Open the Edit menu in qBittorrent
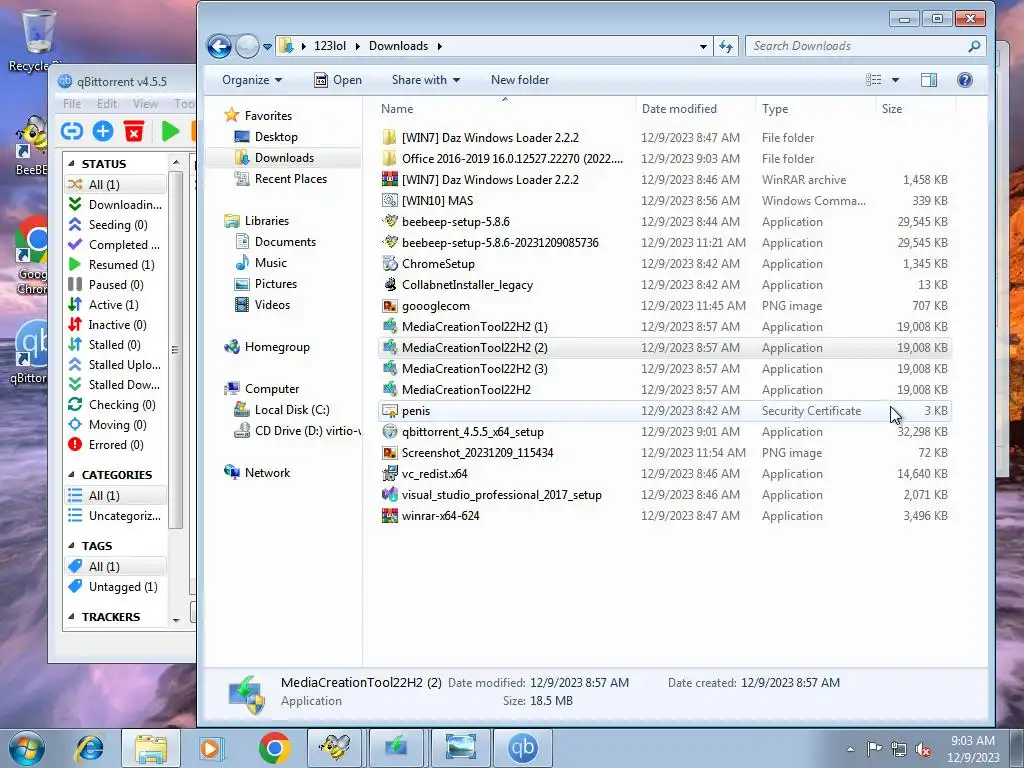1024x768 pixels. (107, 103)
